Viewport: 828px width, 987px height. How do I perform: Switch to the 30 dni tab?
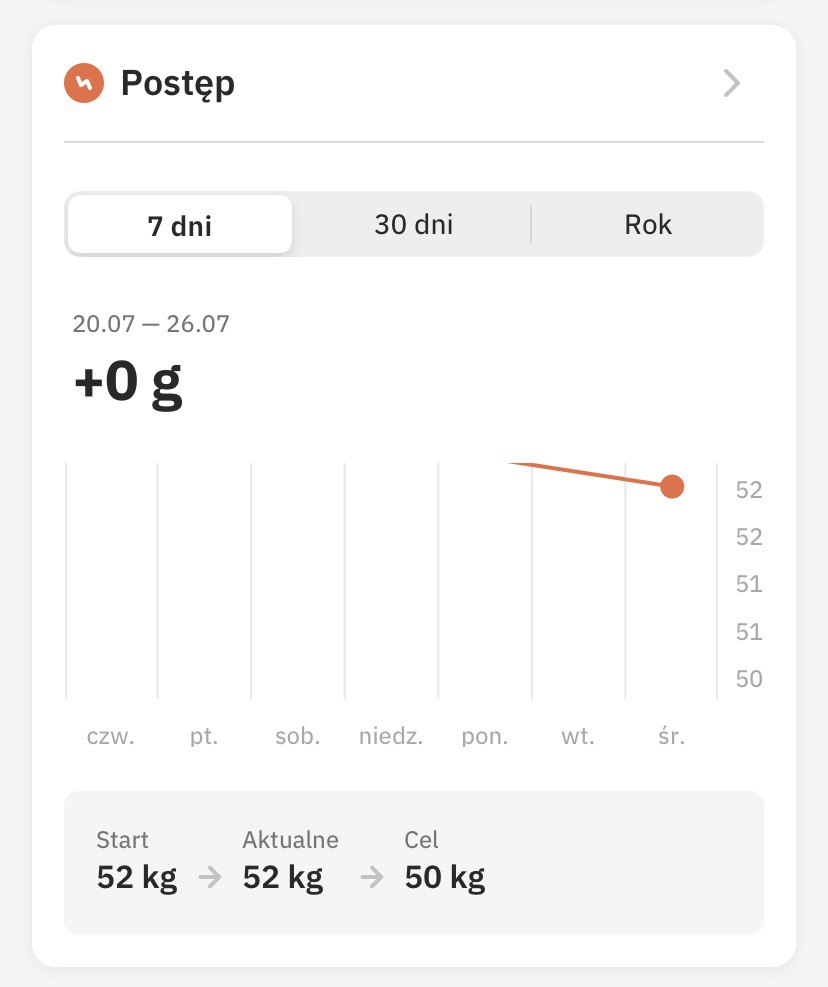pos(414,224)
